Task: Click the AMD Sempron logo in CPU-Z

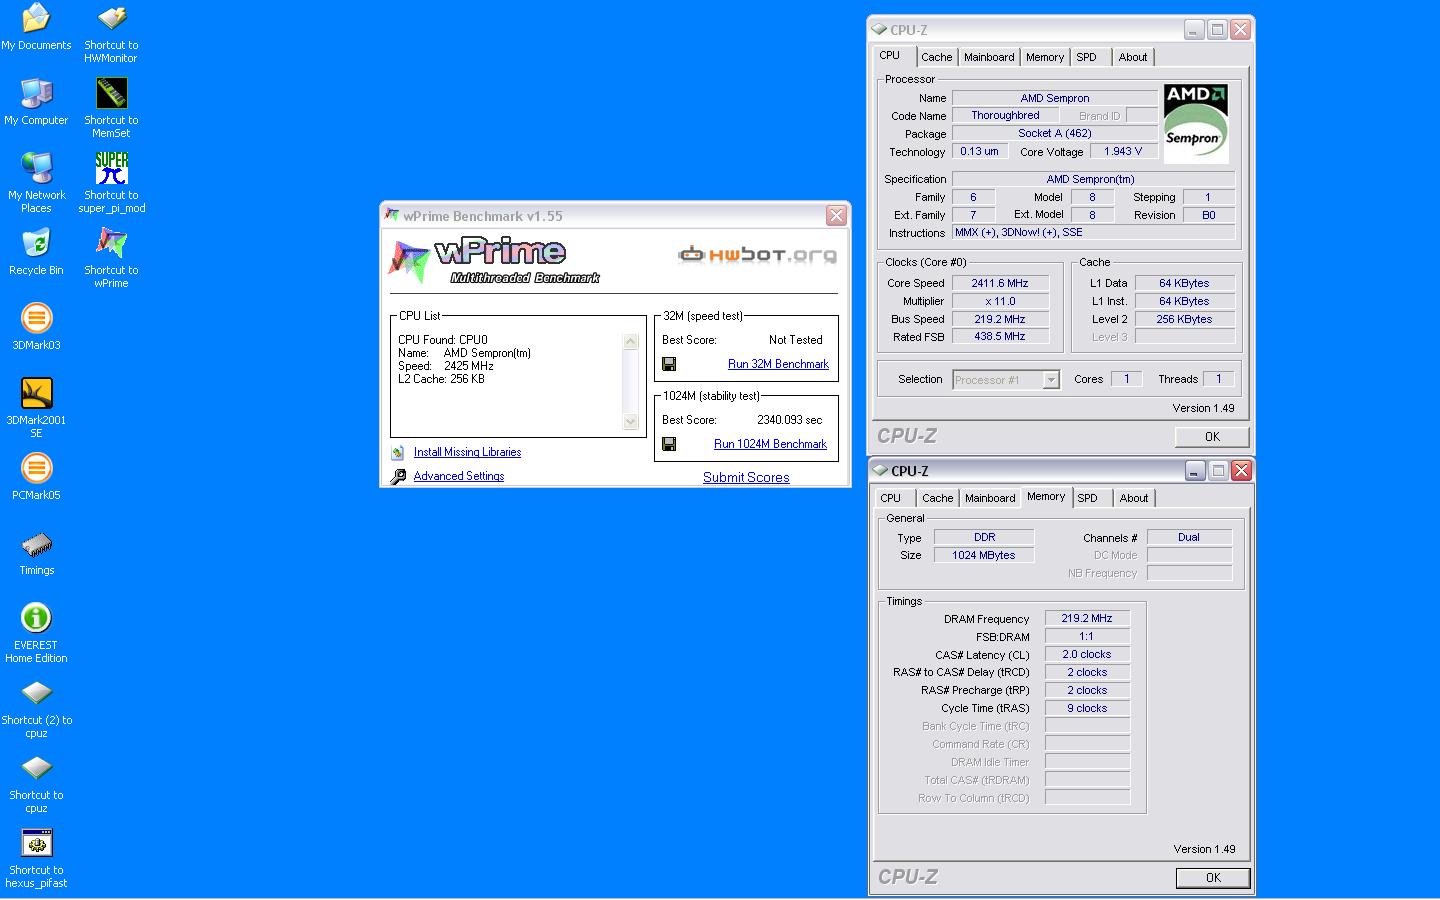Action: point(1195,122)
